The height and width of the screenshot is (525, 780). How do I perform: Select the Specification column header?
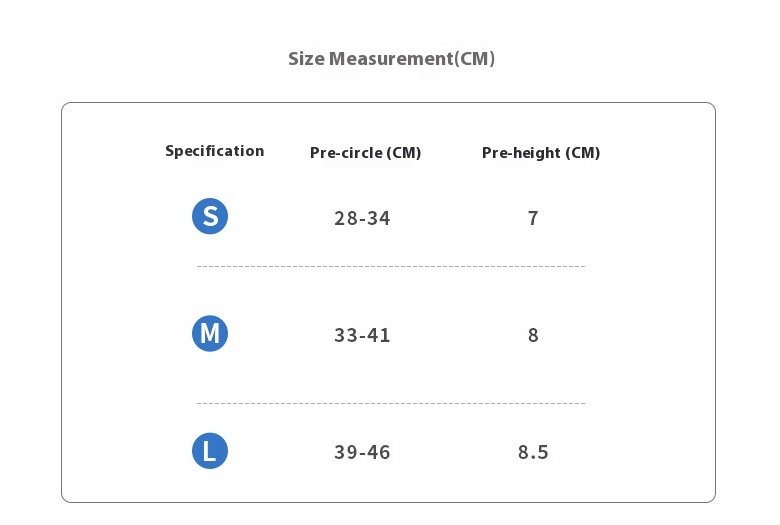point(214,151)
